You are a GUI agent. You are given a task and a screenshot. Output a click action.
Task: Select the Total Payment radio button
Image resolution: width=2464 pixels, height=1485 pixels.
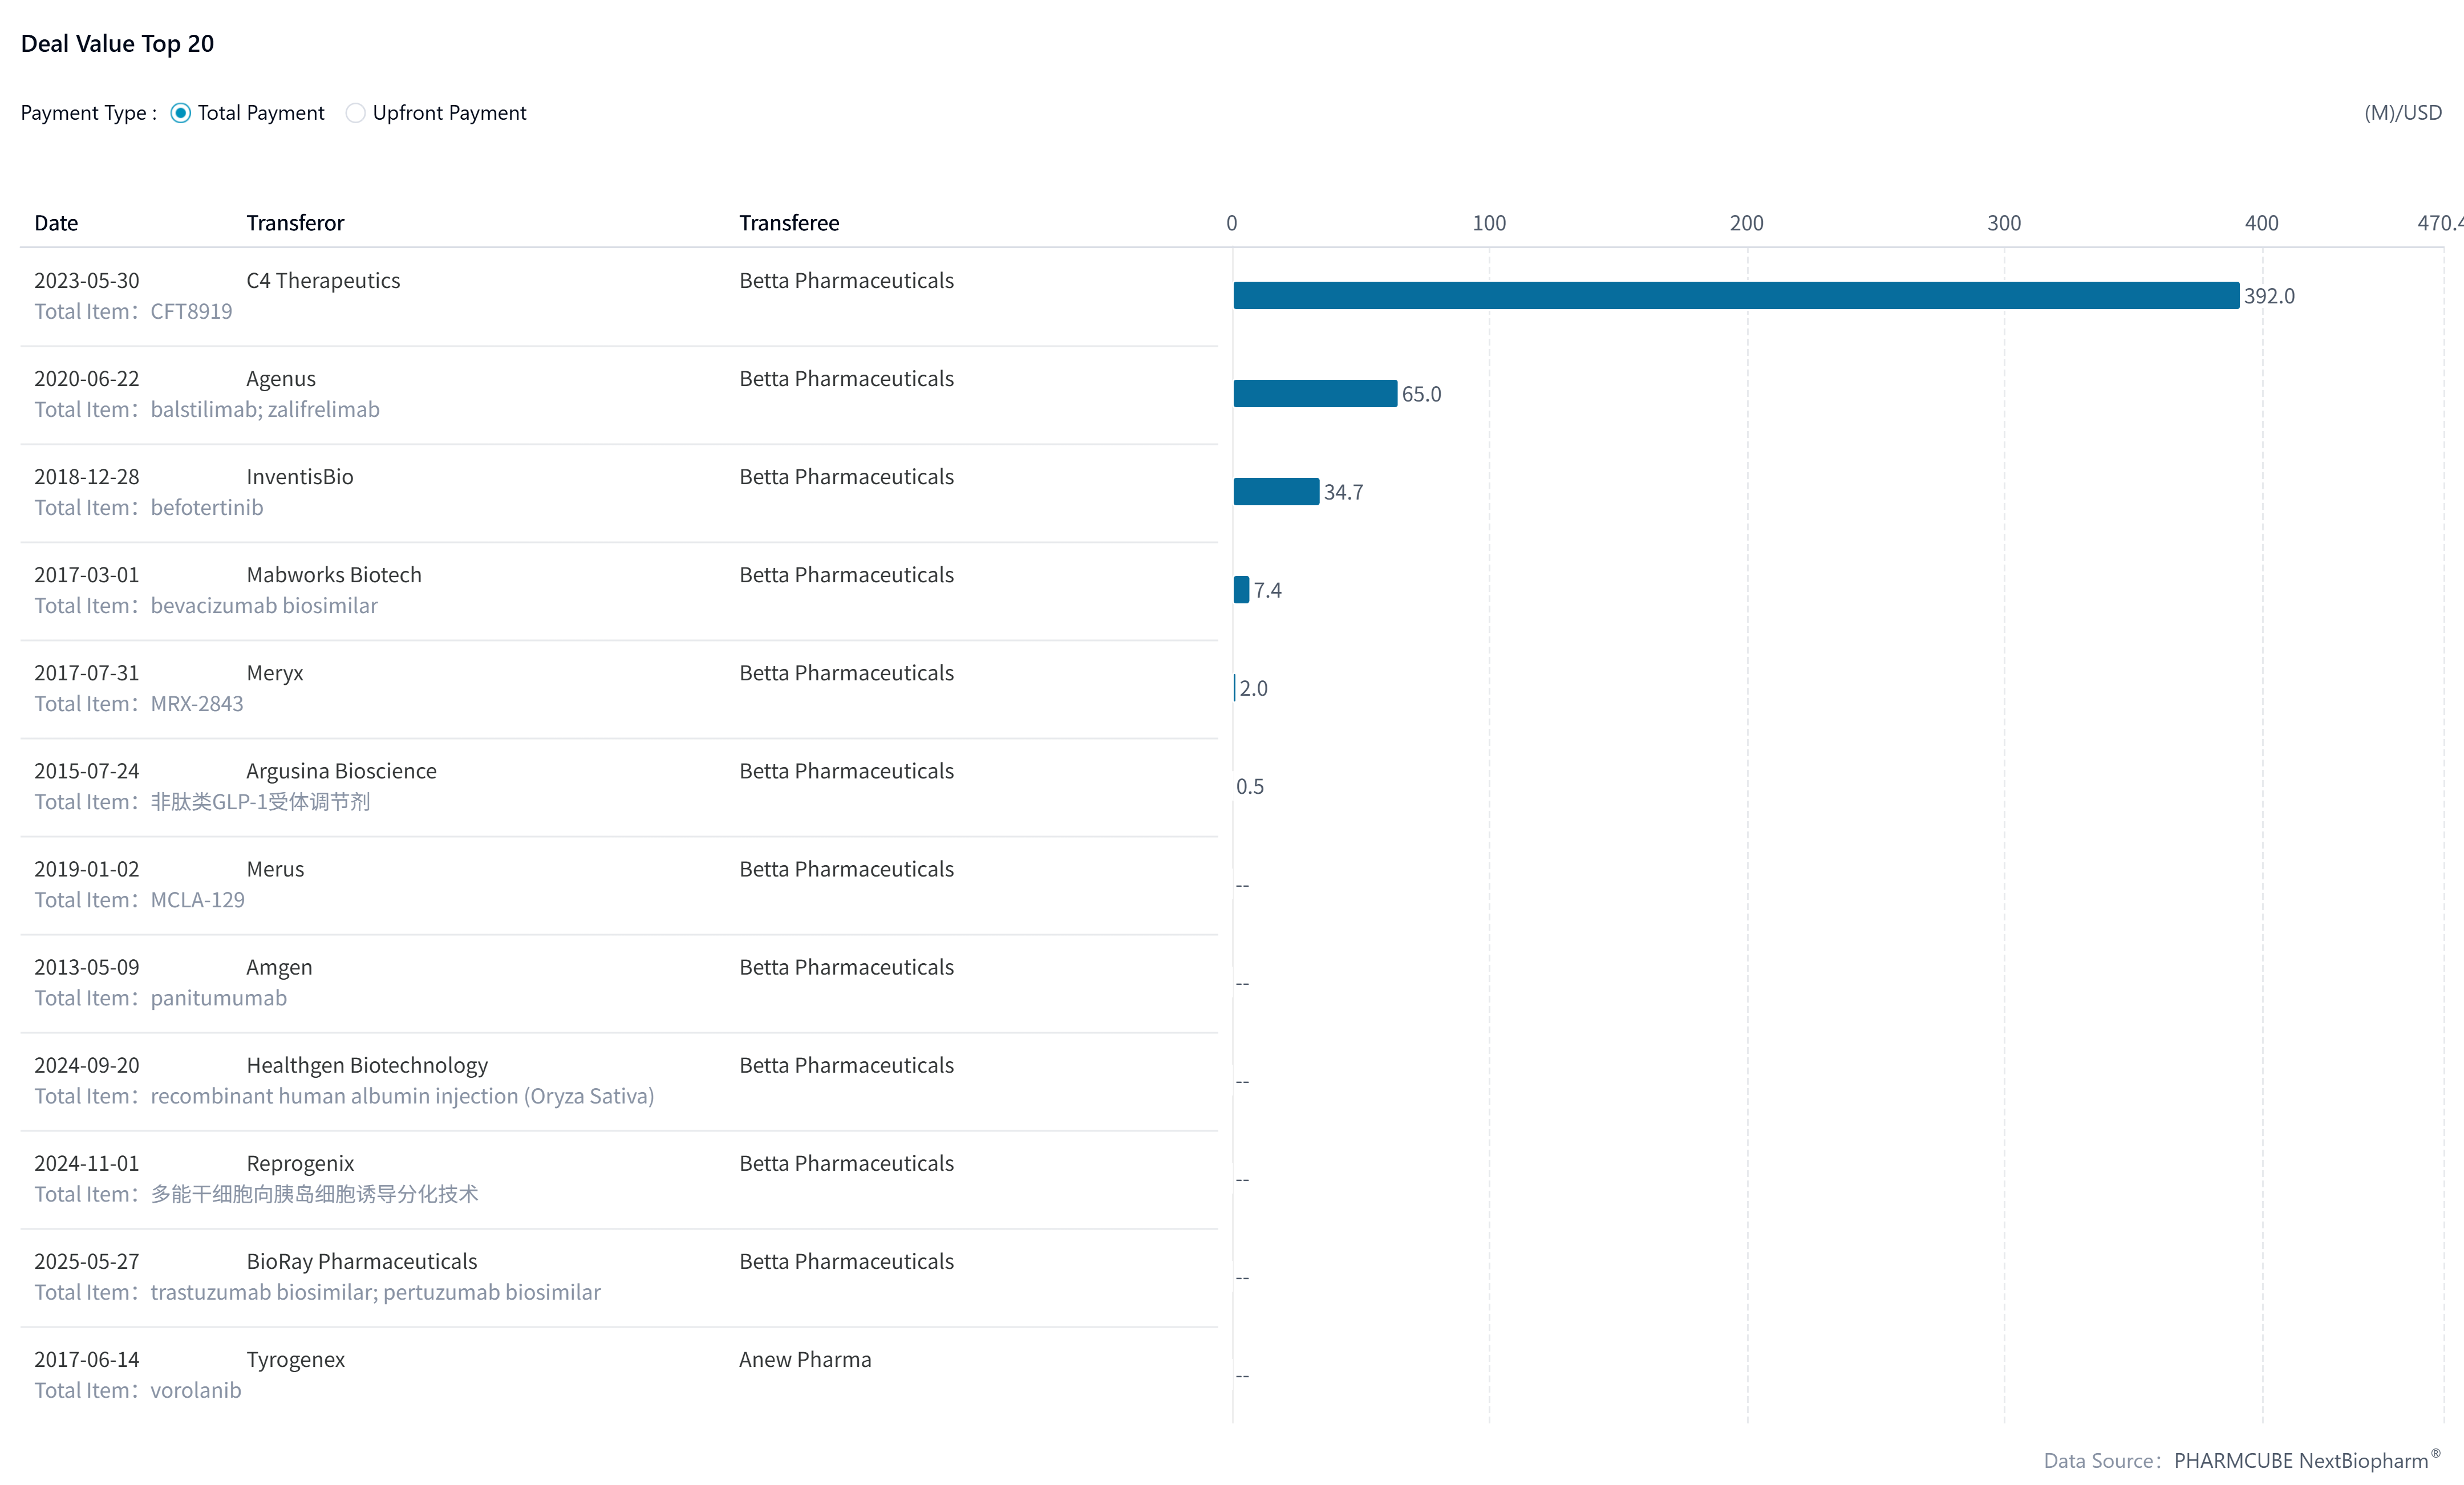click(180, 113)
